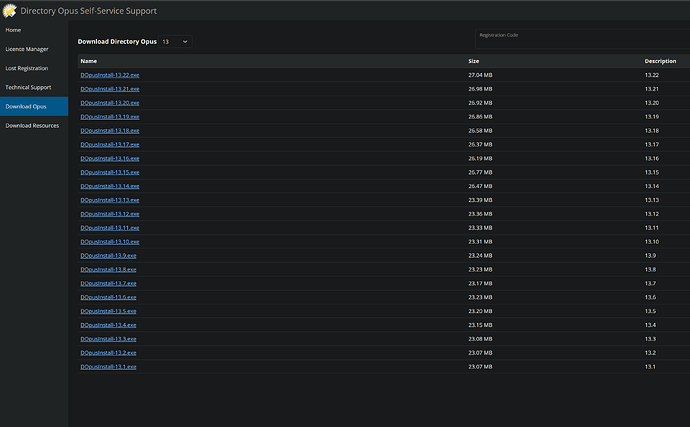The height and width of the screenshot is (427, 690).
Task: Select Download Opus in sidebar
Action: click(x=34, y=107)
